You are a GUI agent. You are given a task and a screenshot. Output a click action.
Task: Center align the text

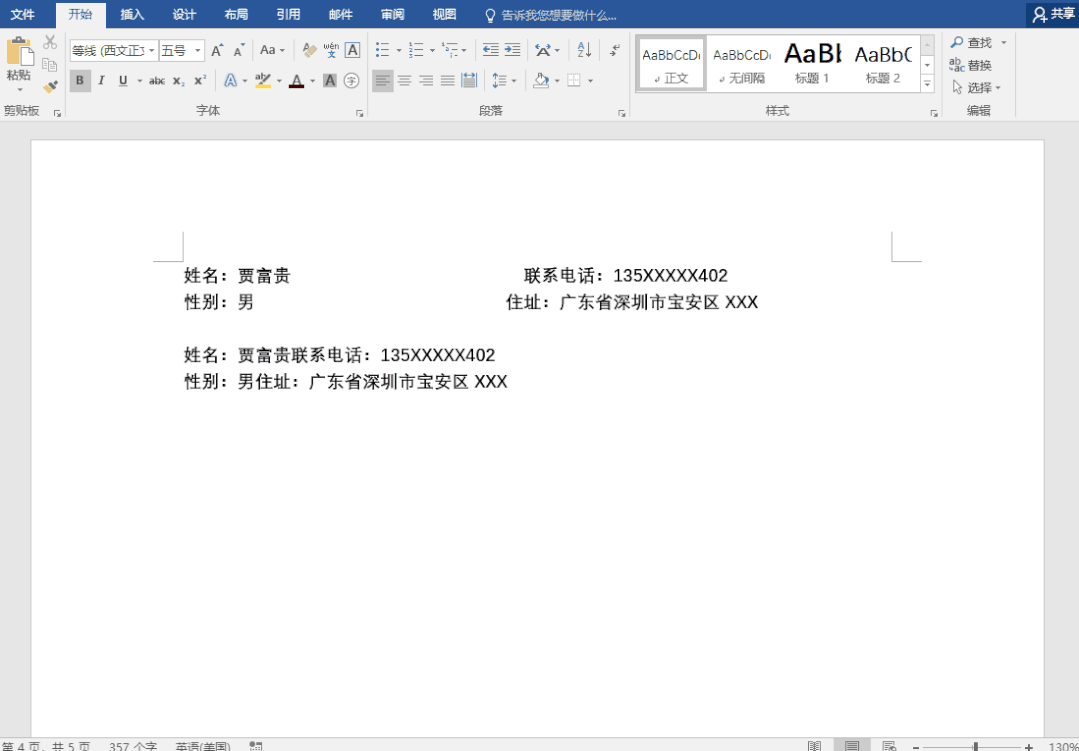tap(404, 81)
